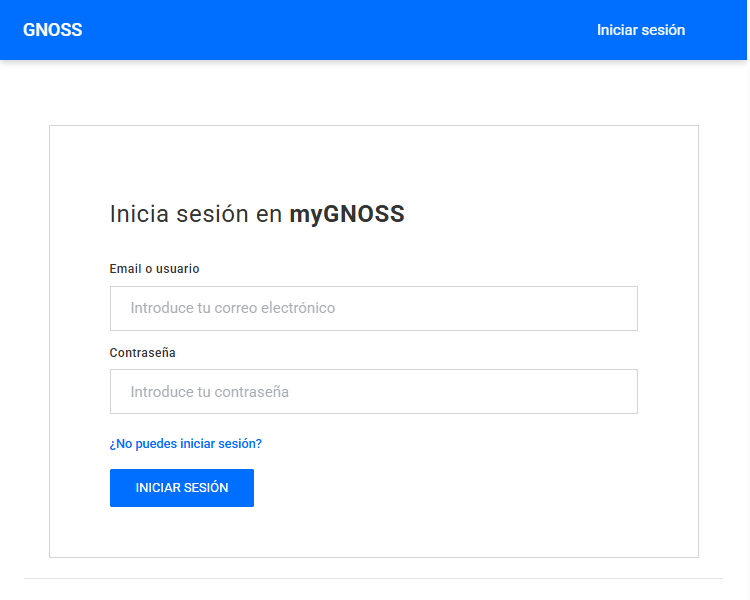Click the empty middle of the blue header bar
Image resolution: width=750 pixels, height=600 pixels.
(340, 30)
